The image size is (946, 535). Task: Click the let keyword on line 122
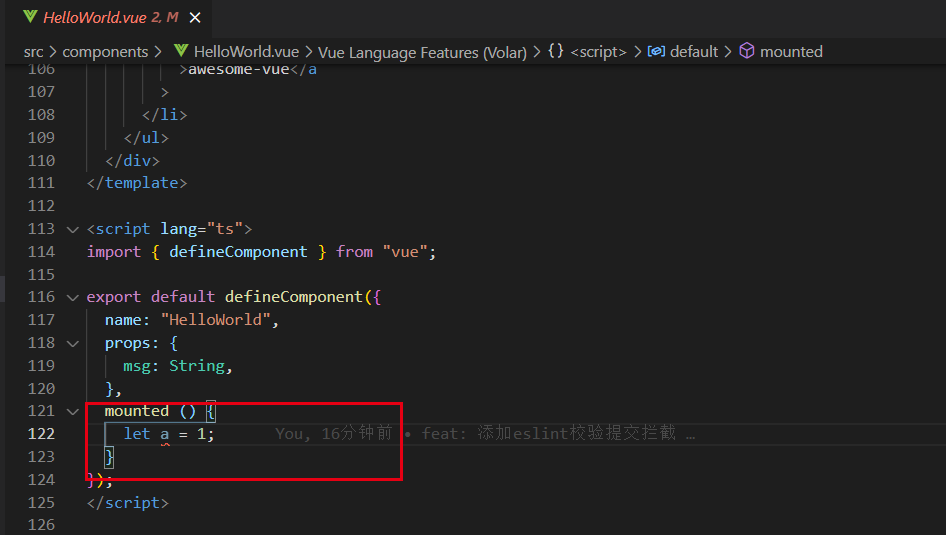(x=137, y=434)
